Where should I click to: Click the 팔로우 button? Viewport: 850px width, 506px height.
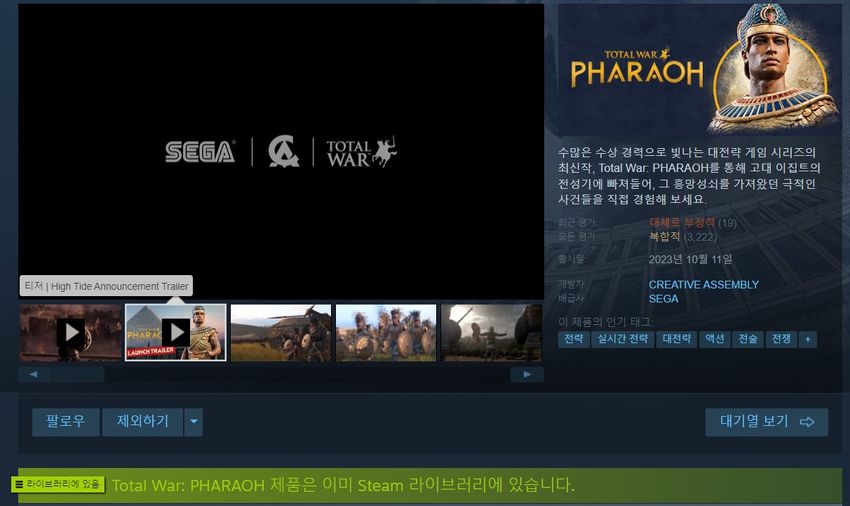tap(66, 421)
